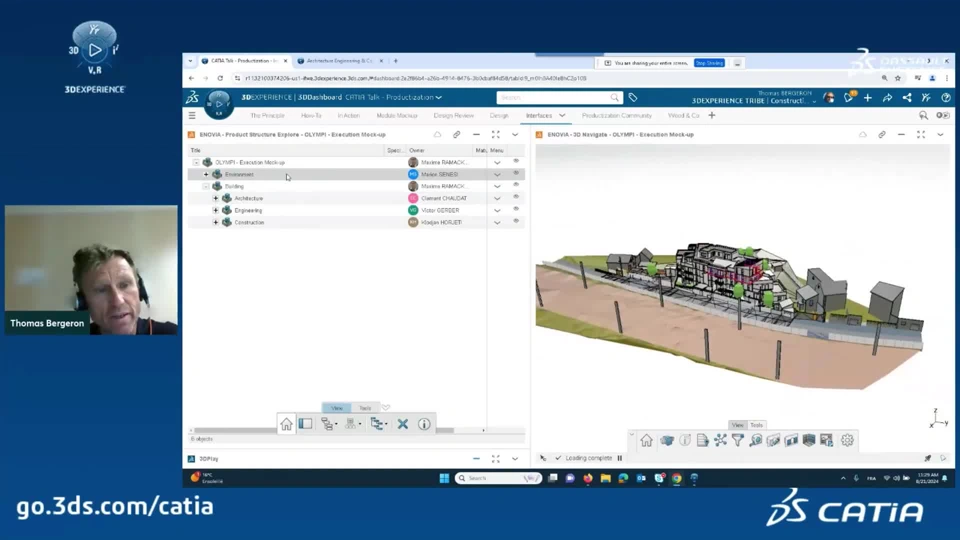The image size is (960, 540).
Task: Open the Design Review tab
Action: tap(454, 115)
